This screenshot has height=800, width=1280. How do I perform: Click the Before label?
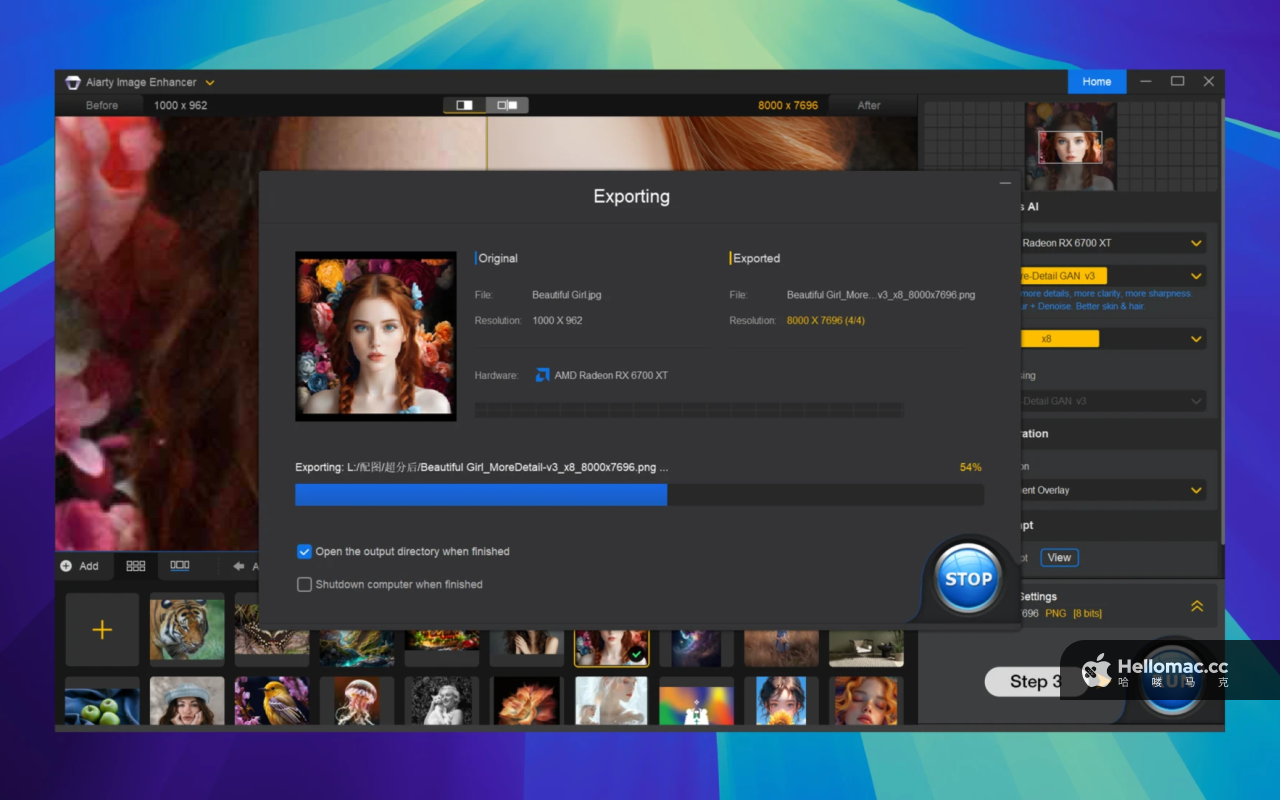point(102,105)
